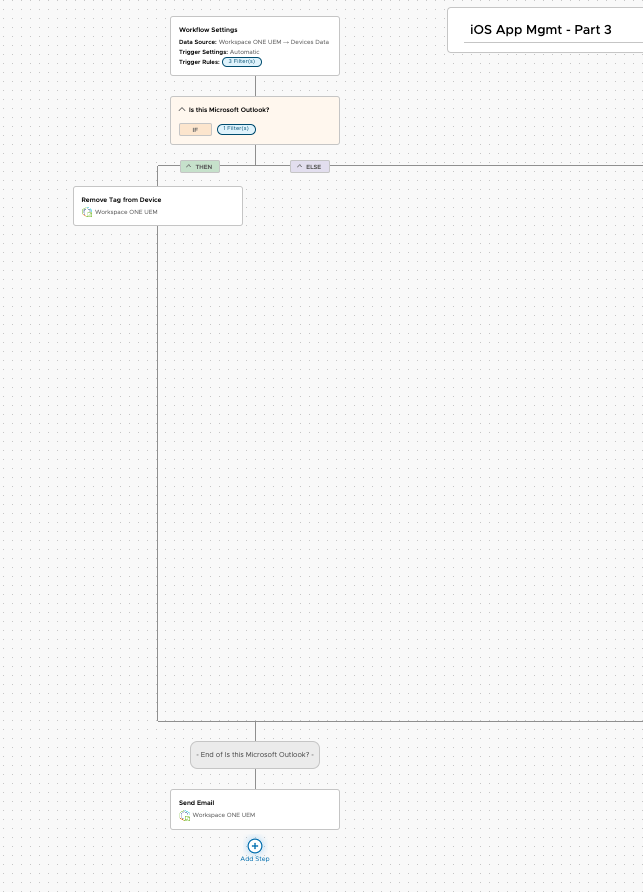Select the Send Email step card
Viewport: 643px width, 892px height.
pyautogui.click(x=255, y=809)
